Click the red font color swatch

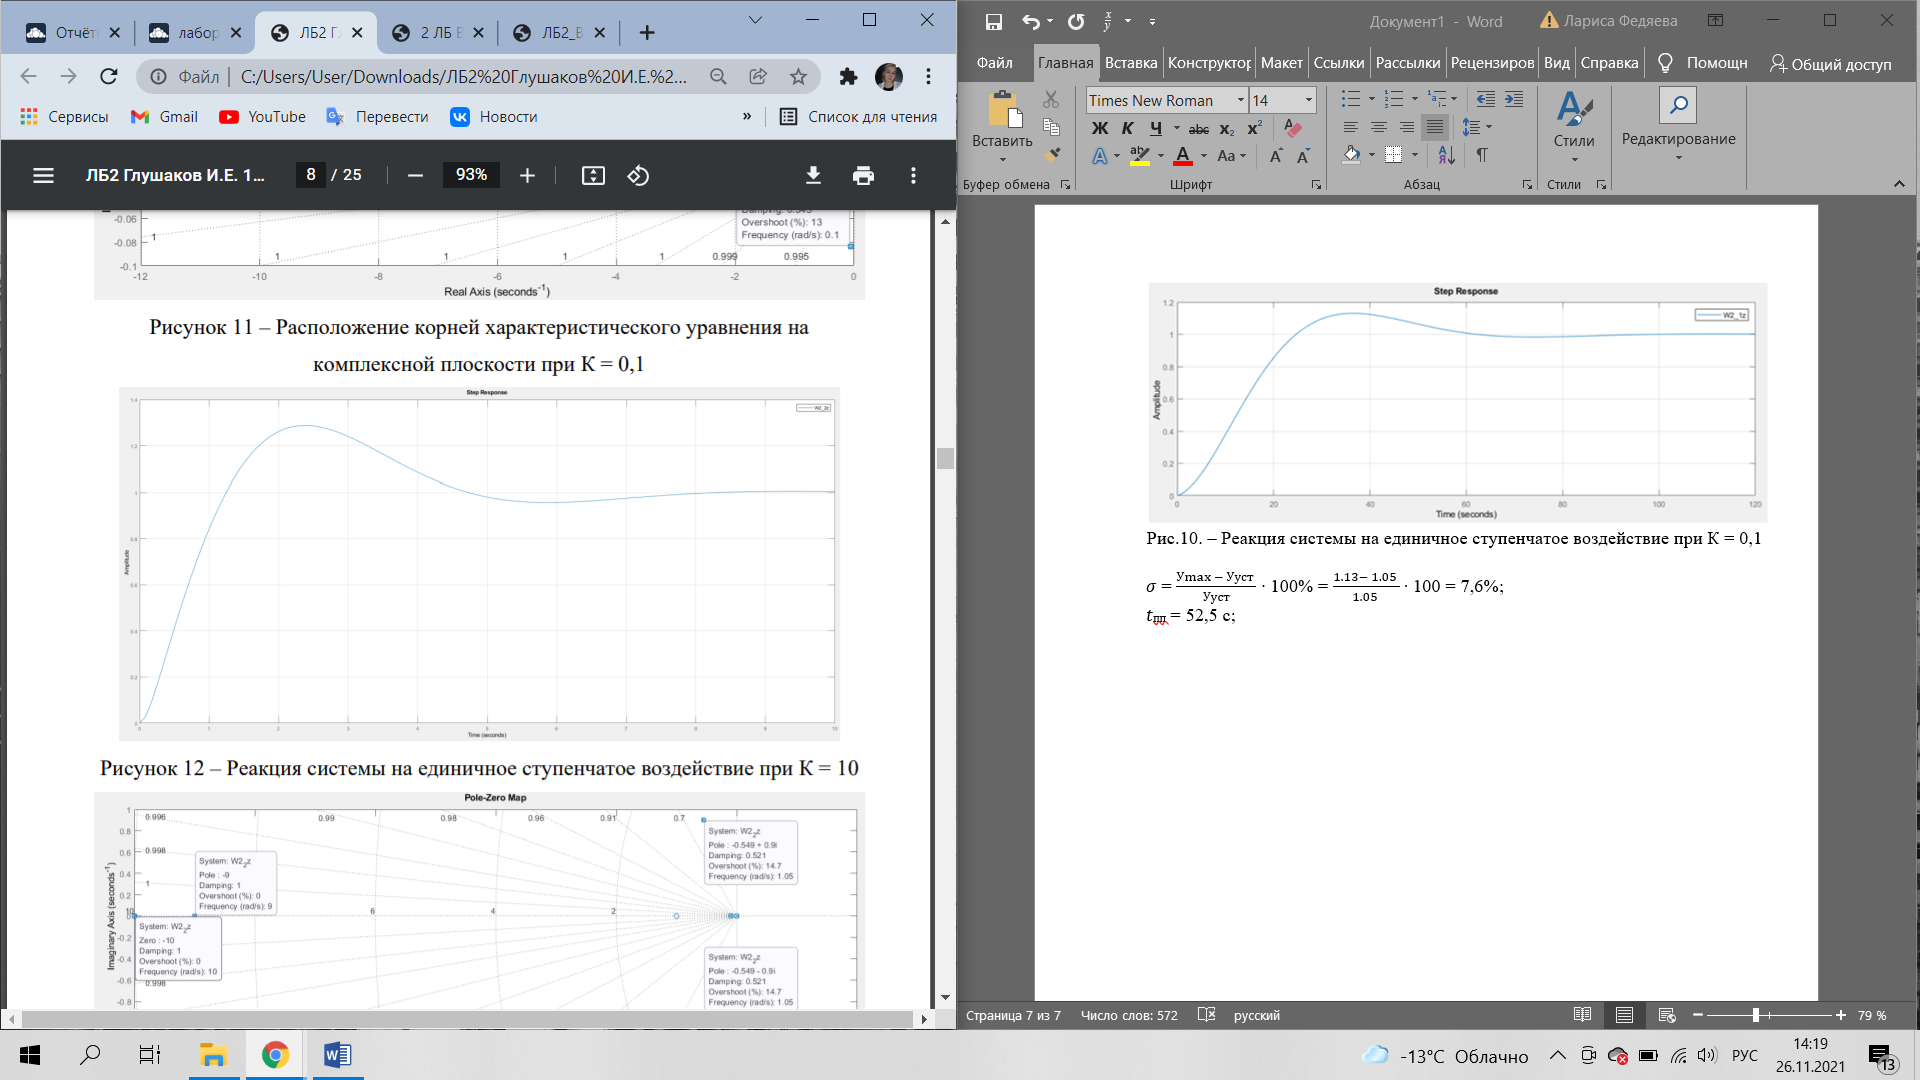pyautogui.click(x=1183, y=156)
